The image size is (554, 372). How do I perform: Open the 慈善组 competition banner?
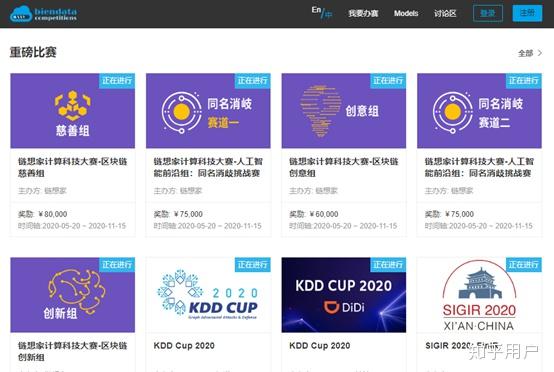(x=72, y=111)
